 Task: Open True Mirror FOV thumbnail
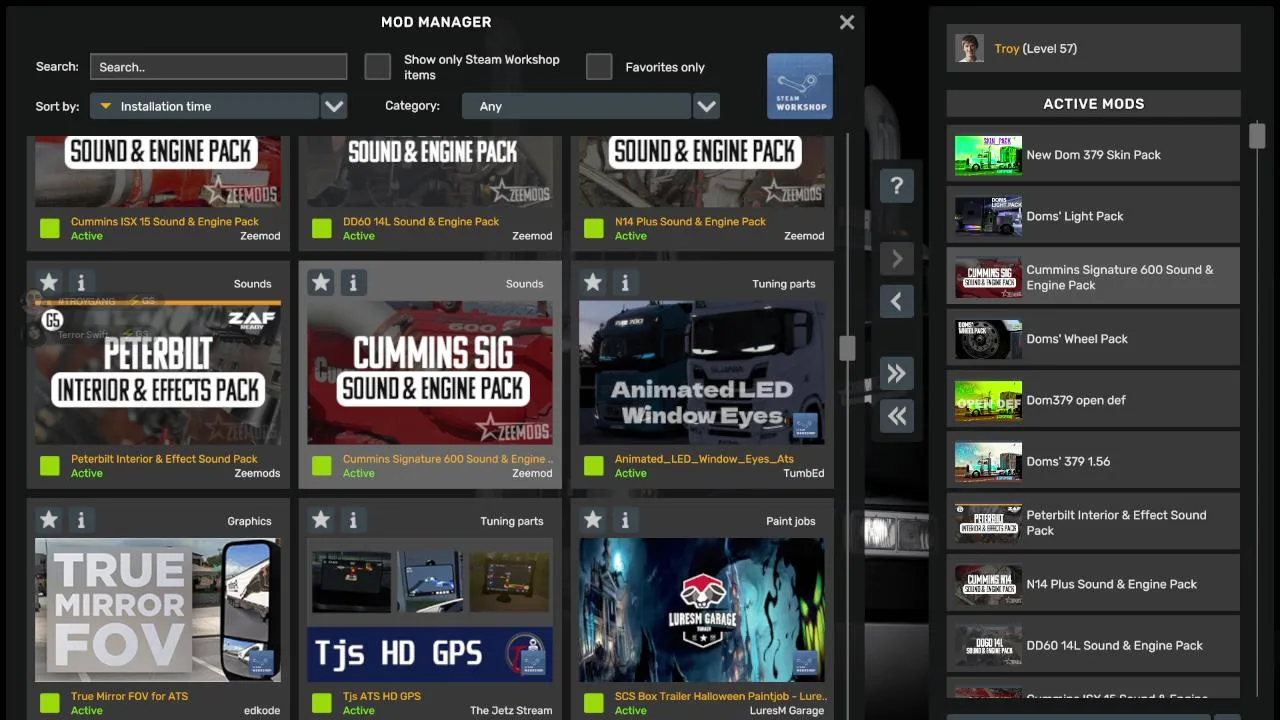158,610
